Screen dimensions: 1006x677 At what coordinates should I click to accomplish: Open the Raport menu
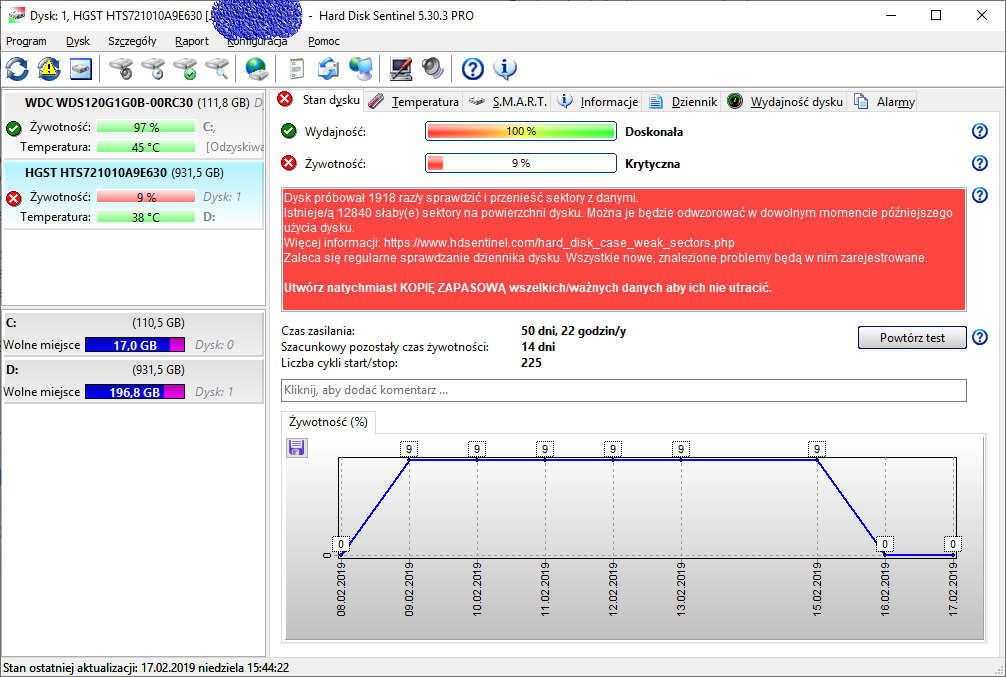pos(192,41)
